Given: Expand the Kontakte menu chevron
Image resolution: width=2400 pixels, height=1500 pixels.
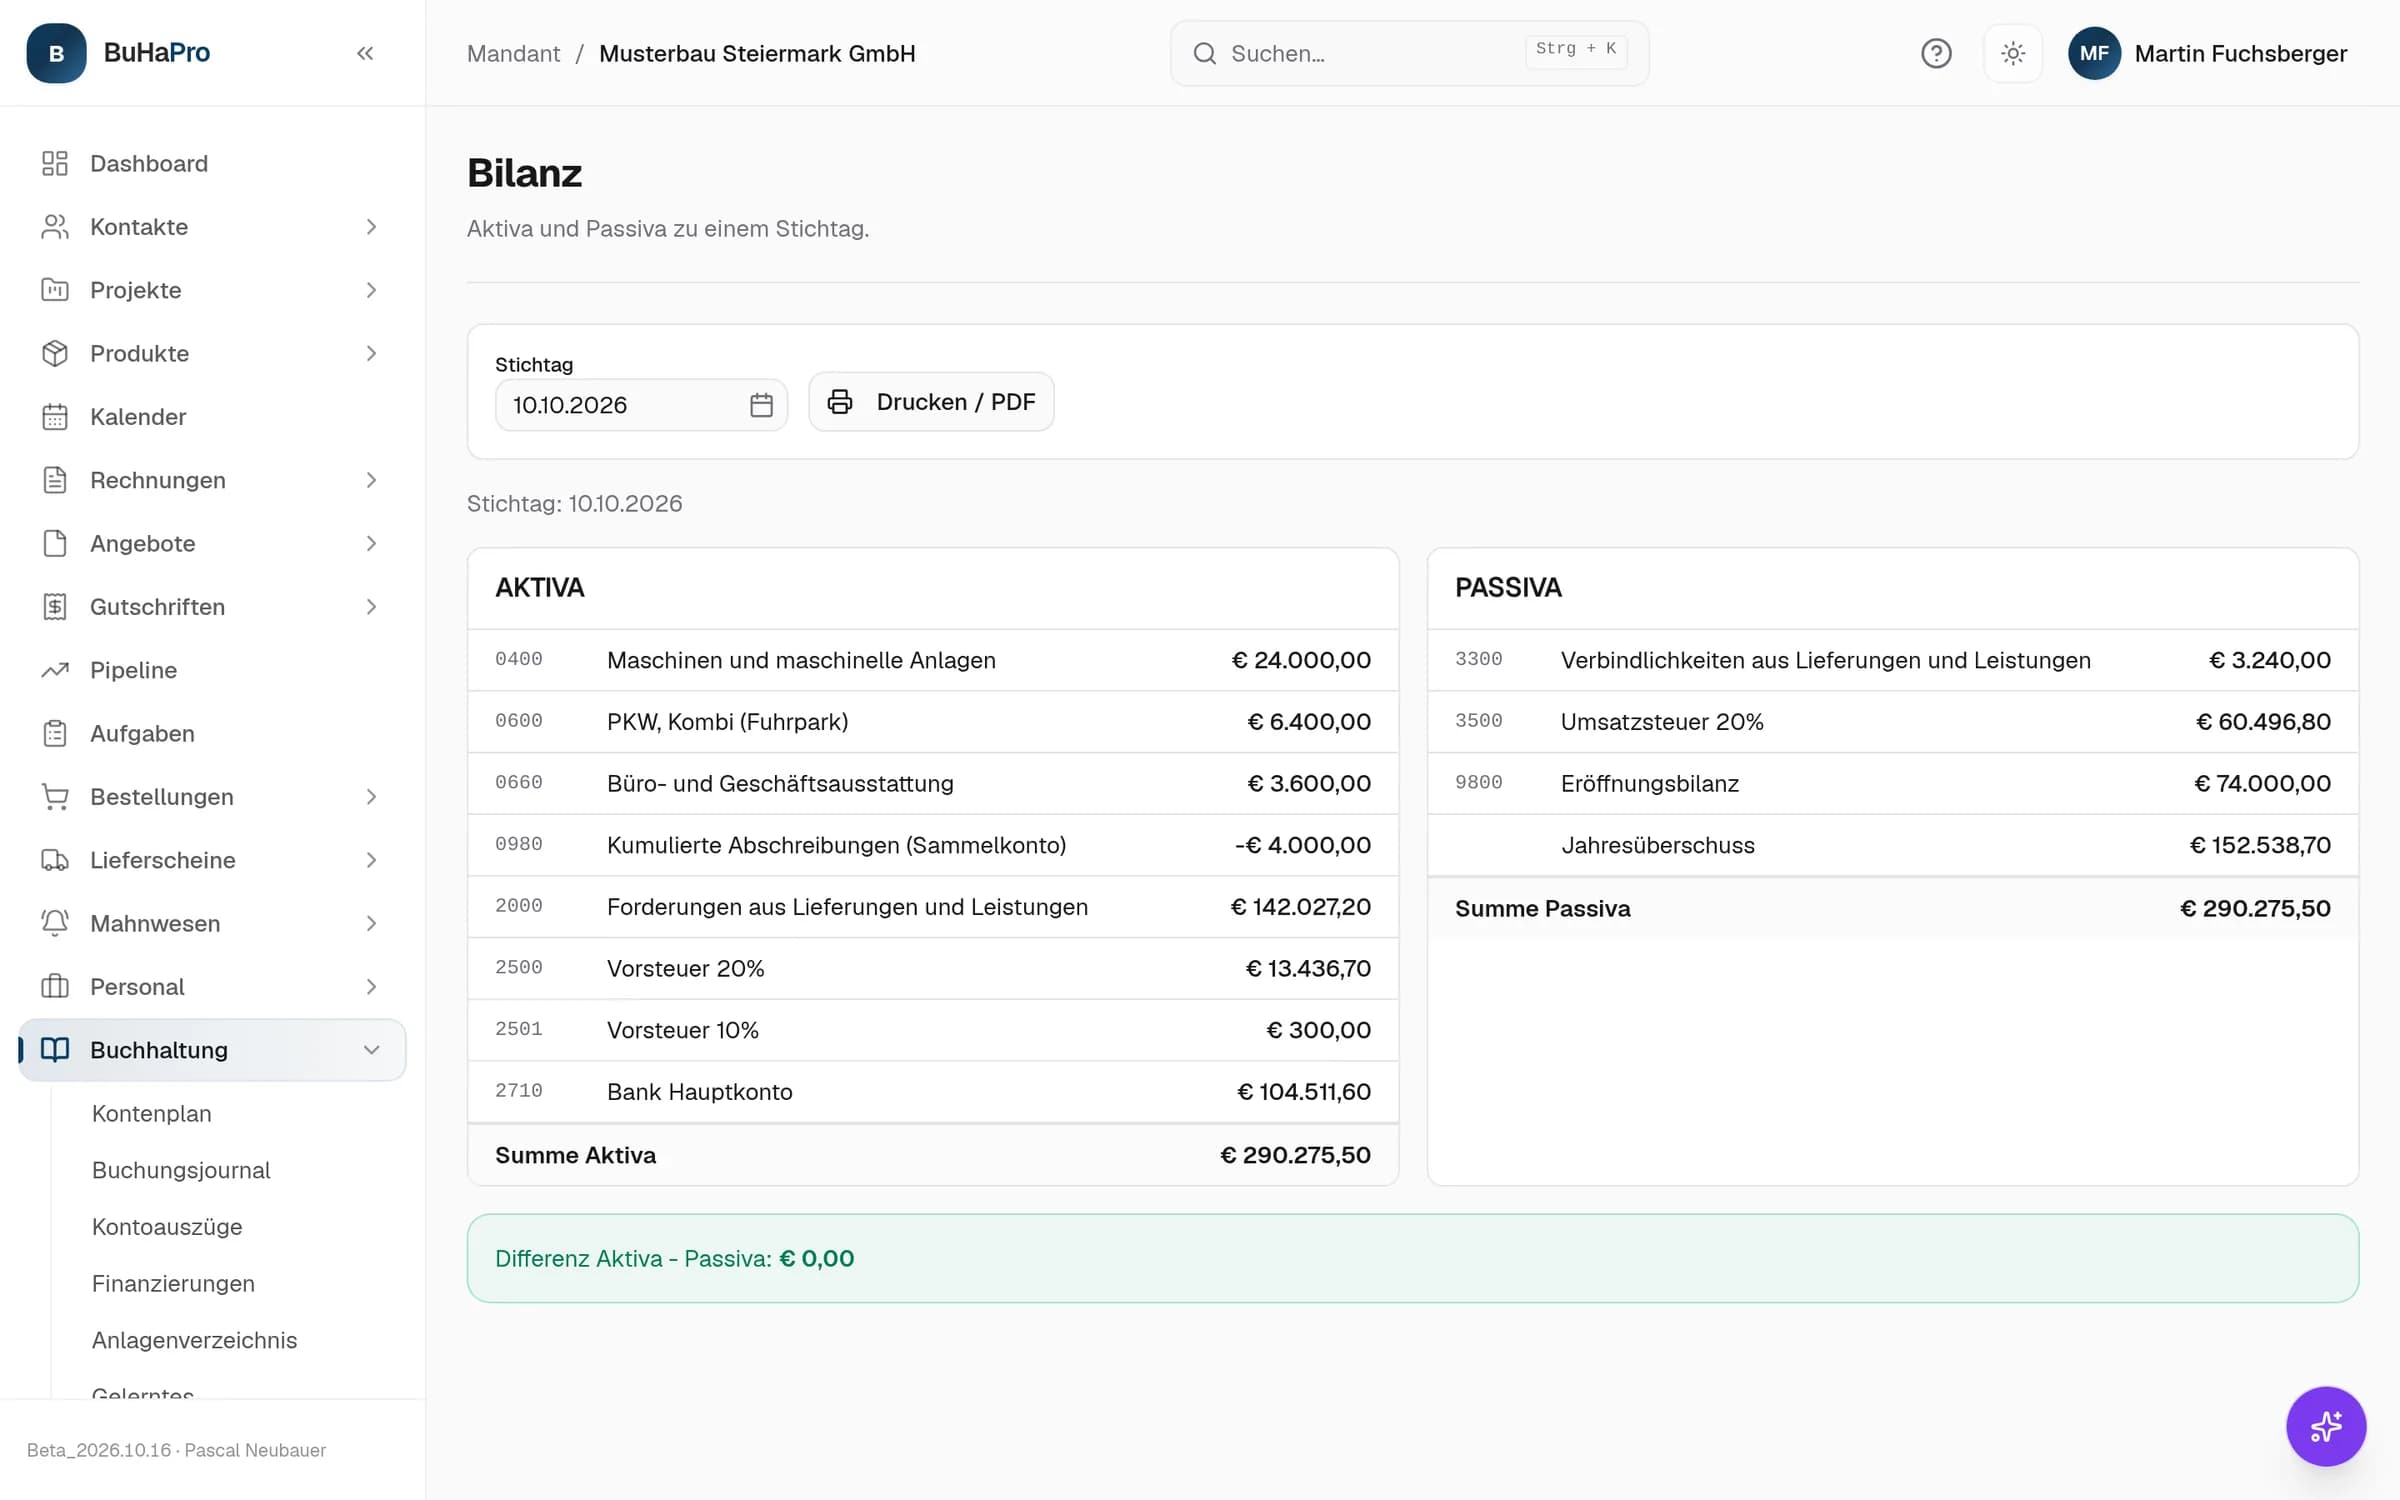Looking at the screenshot, I should click(x=371, y=227).
